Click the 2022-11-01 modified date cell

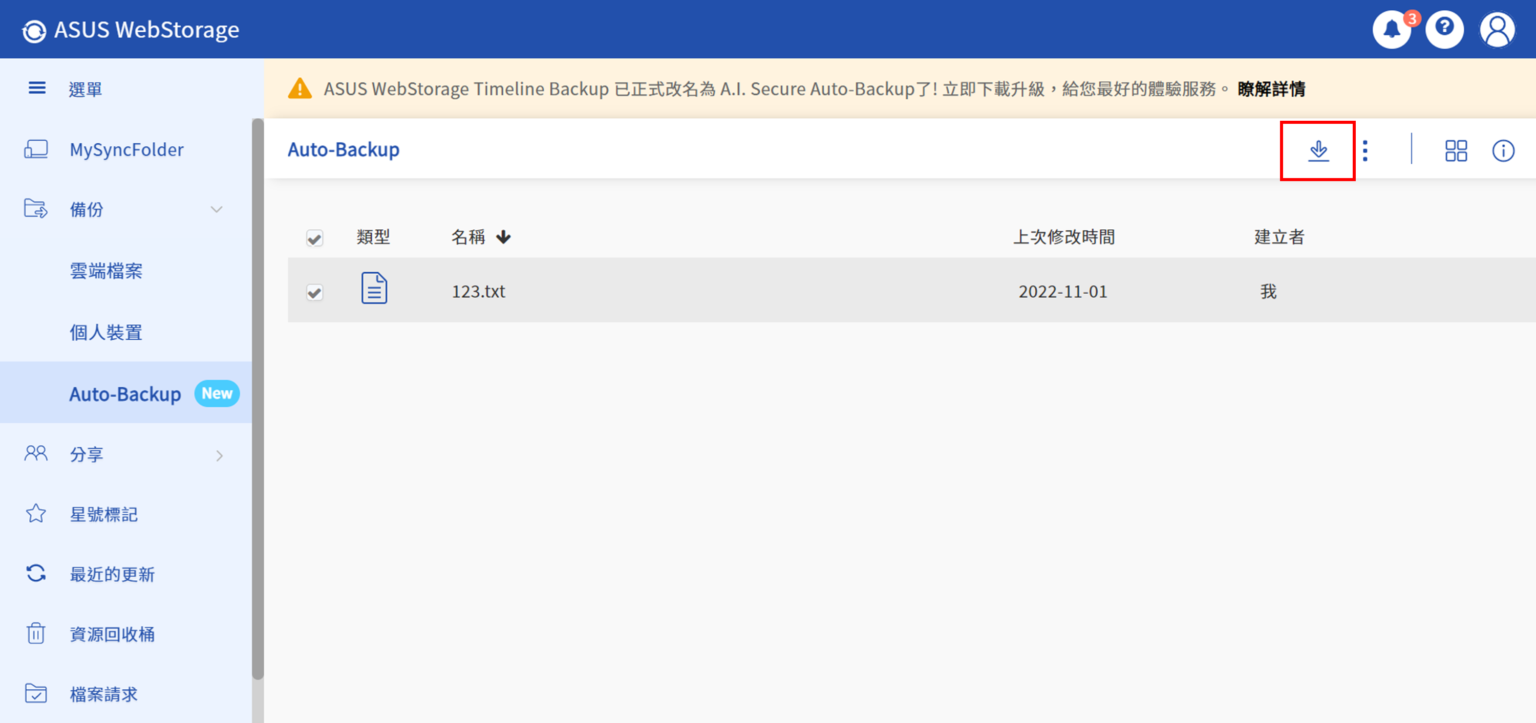coord(1063,292)
